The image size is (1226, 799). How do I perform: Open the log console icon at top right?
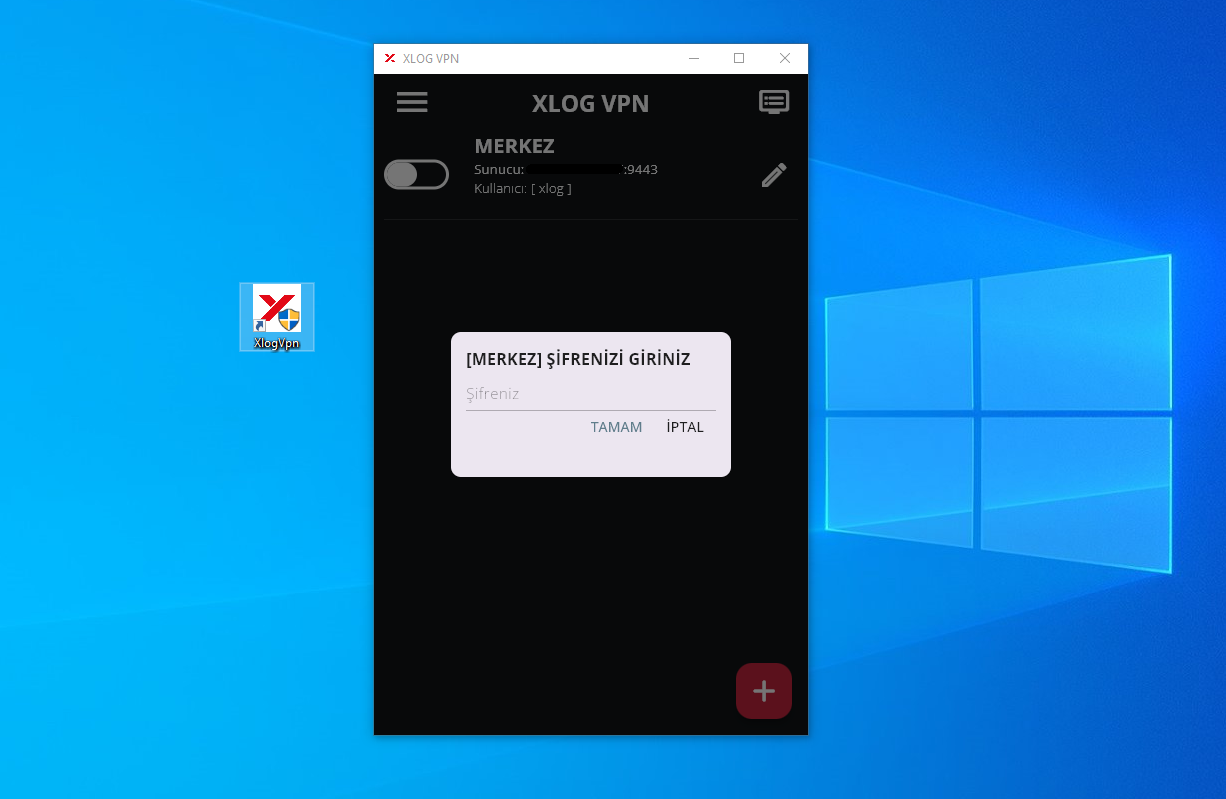click(774, 102)
